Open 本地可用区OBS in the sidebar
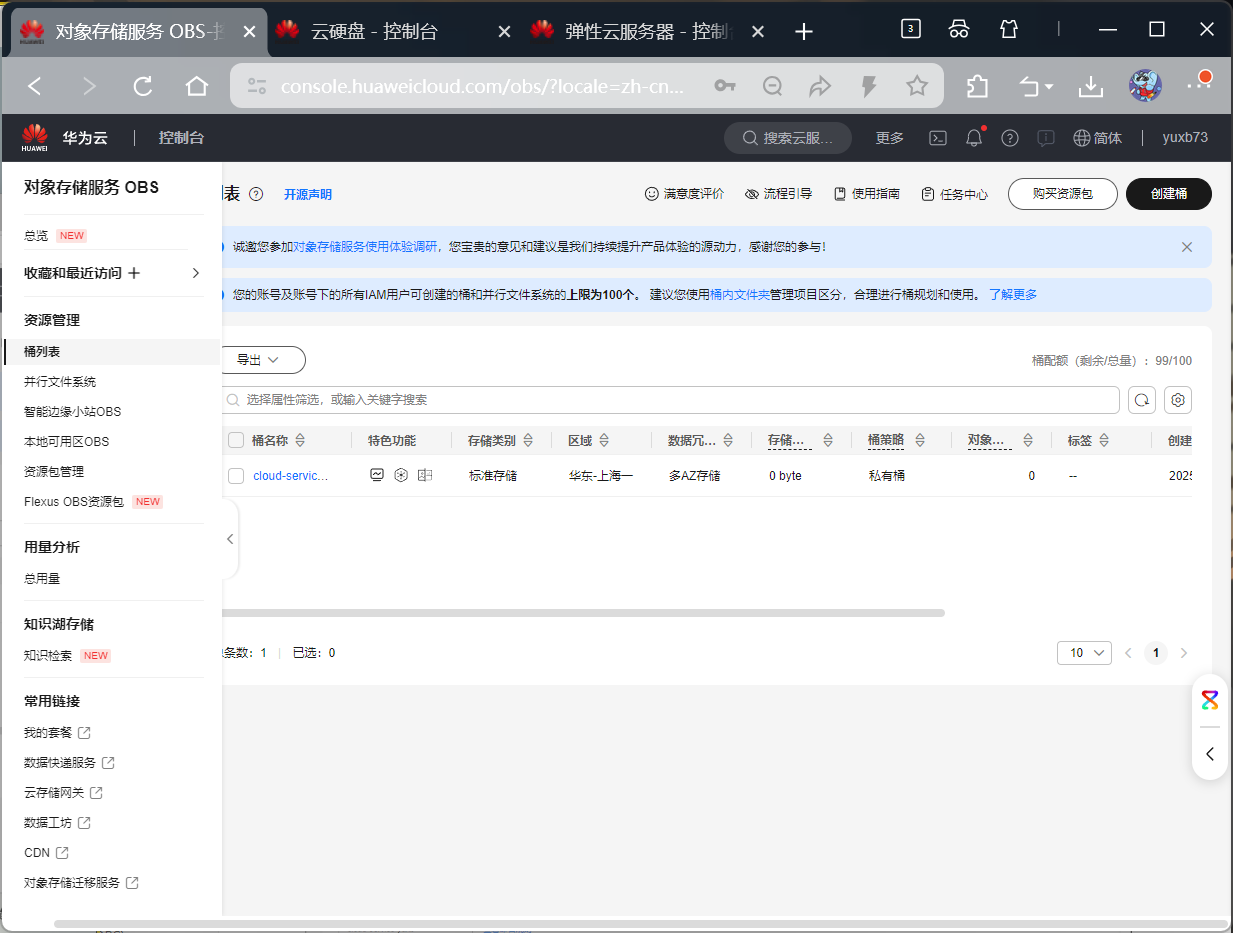Screen dimensions: 1233x933 66,442
